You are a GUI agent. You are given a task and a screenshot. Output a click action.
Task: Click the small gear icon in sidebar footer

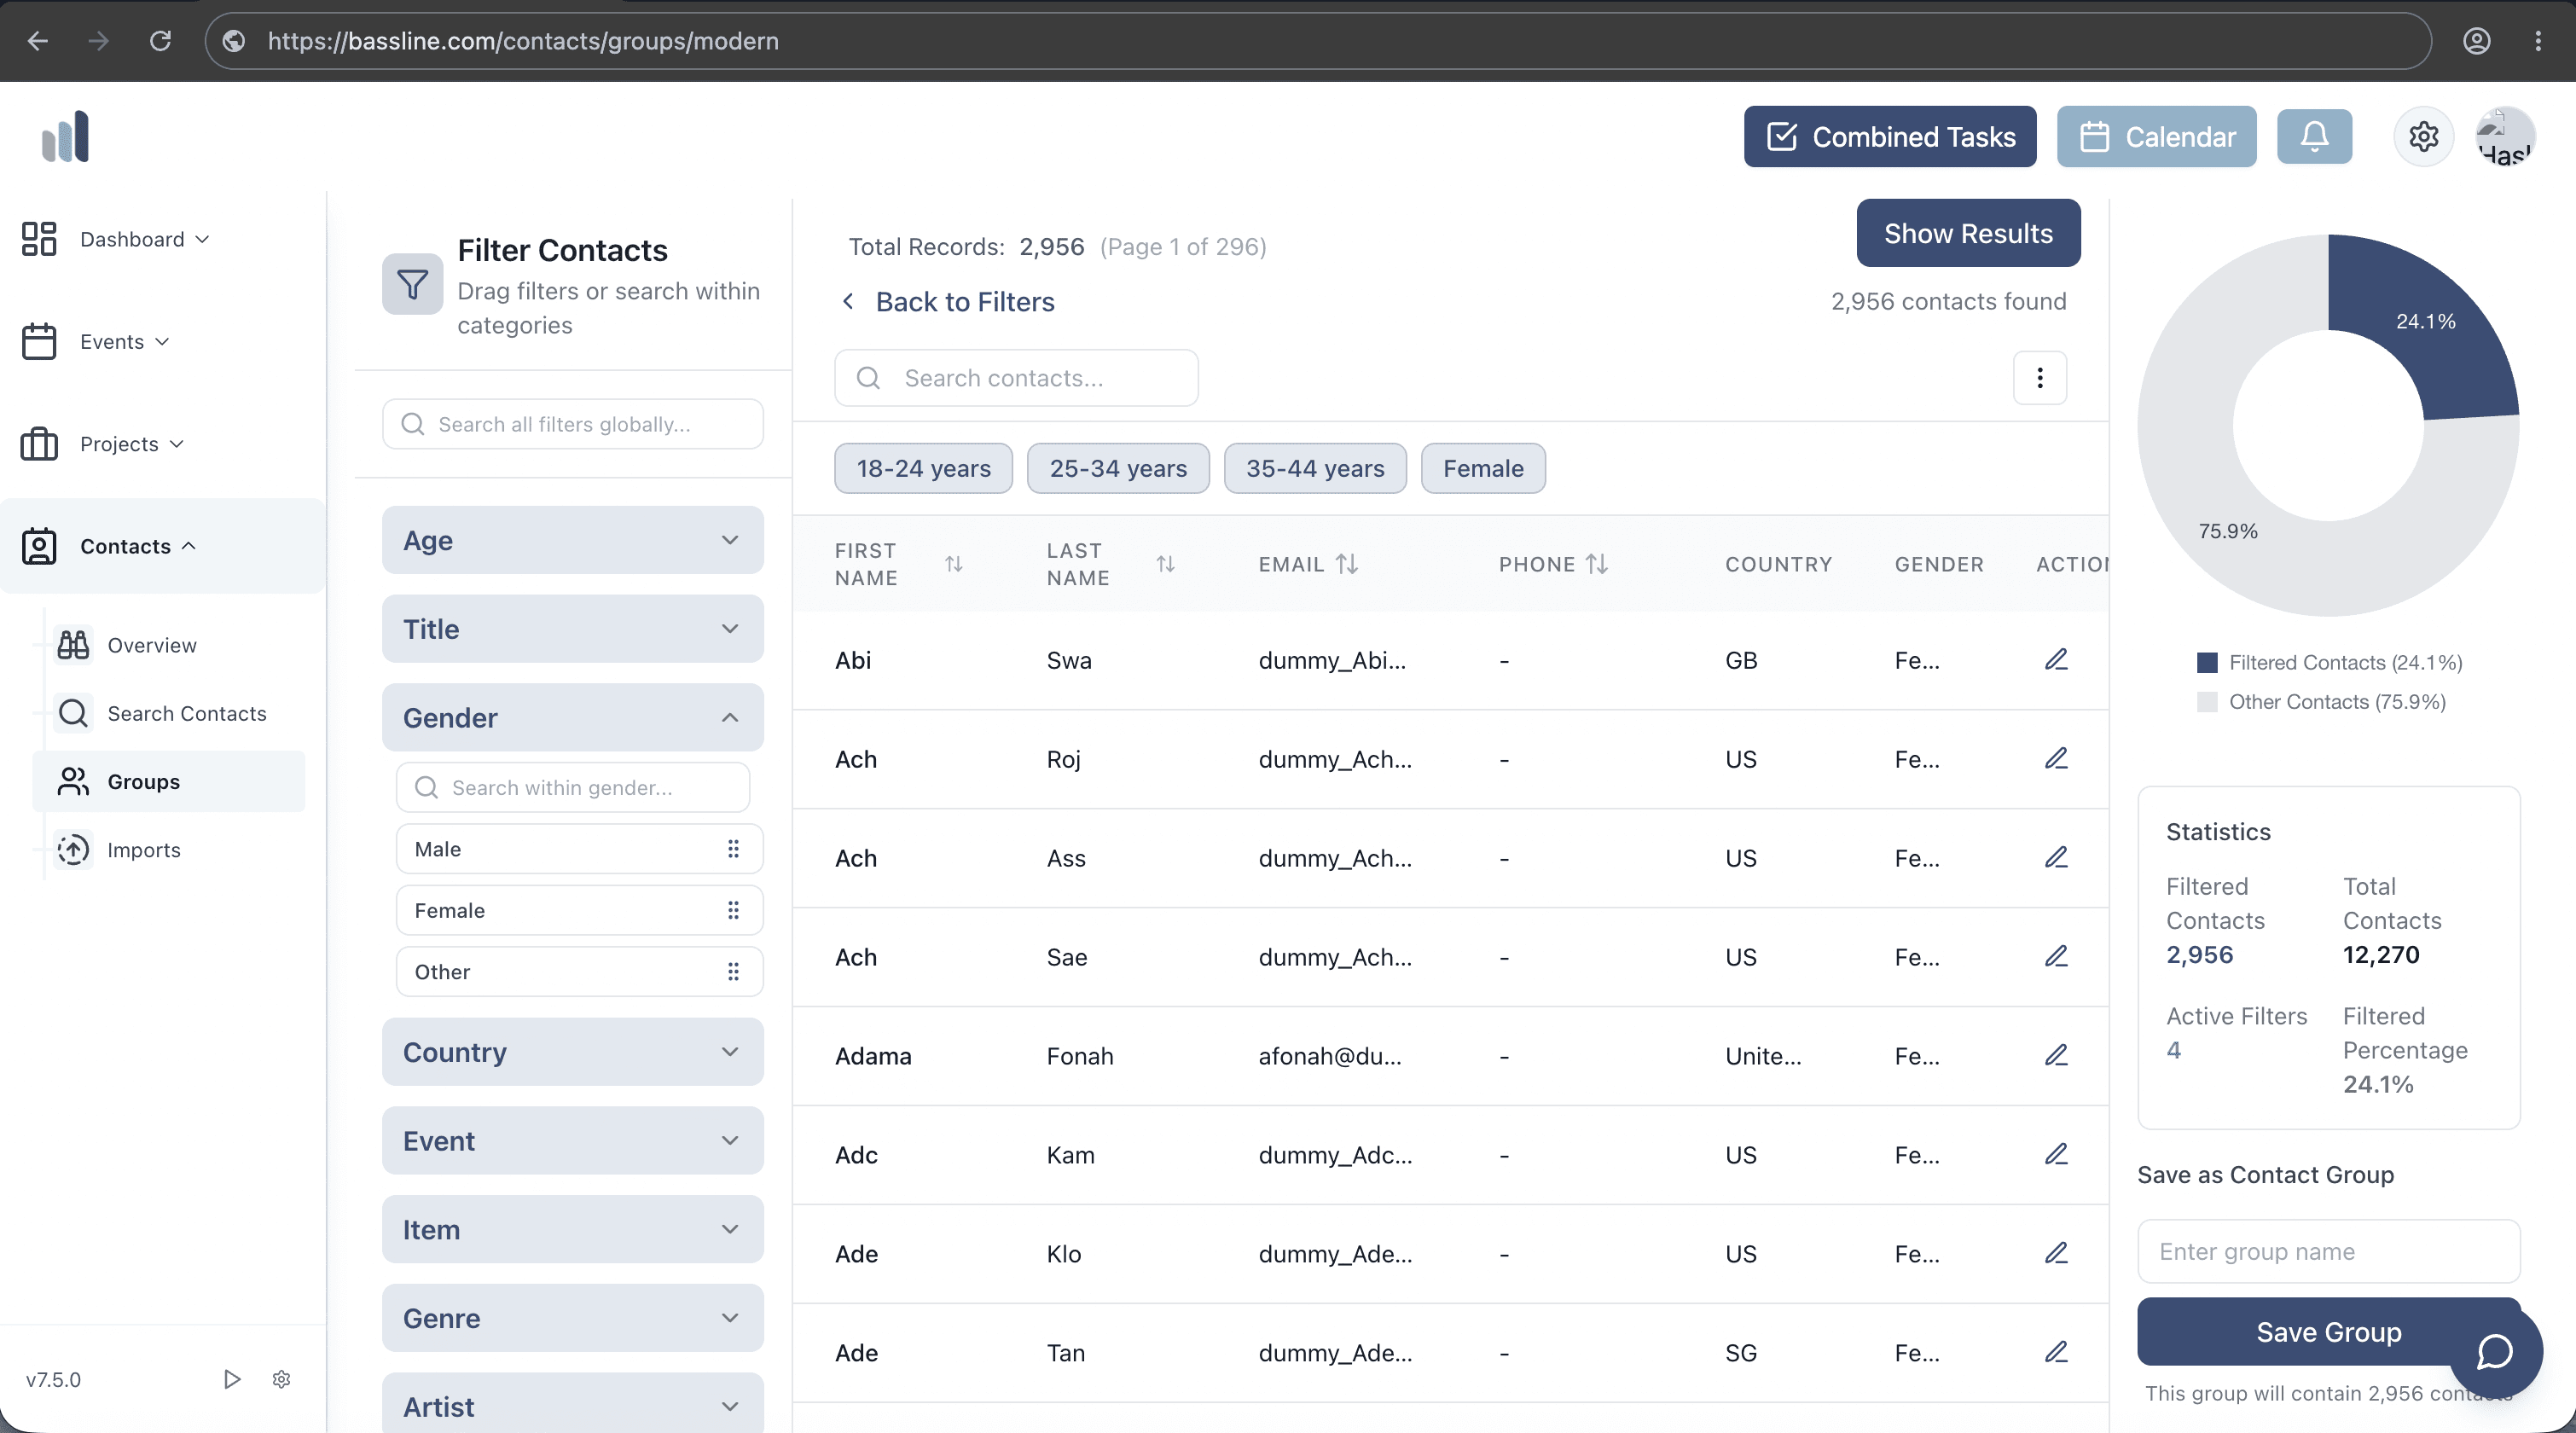tap(281, 1379)
